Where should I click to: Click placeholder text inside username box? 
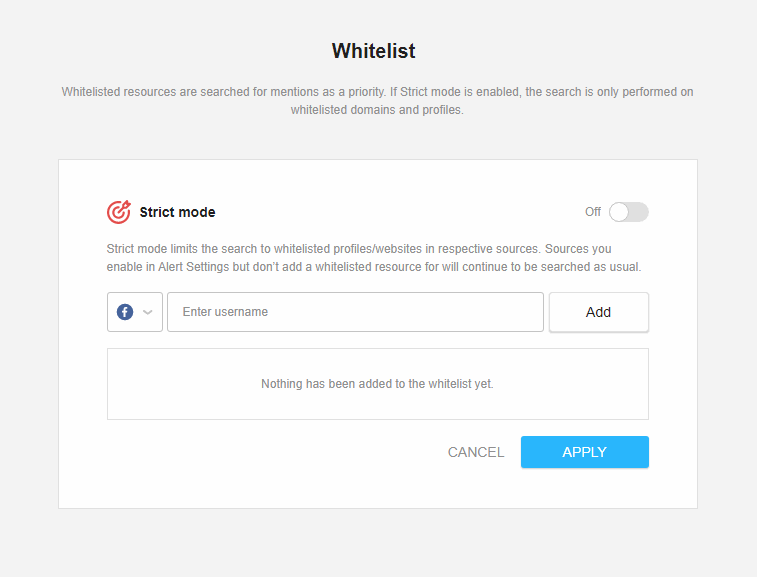point(225,312)
